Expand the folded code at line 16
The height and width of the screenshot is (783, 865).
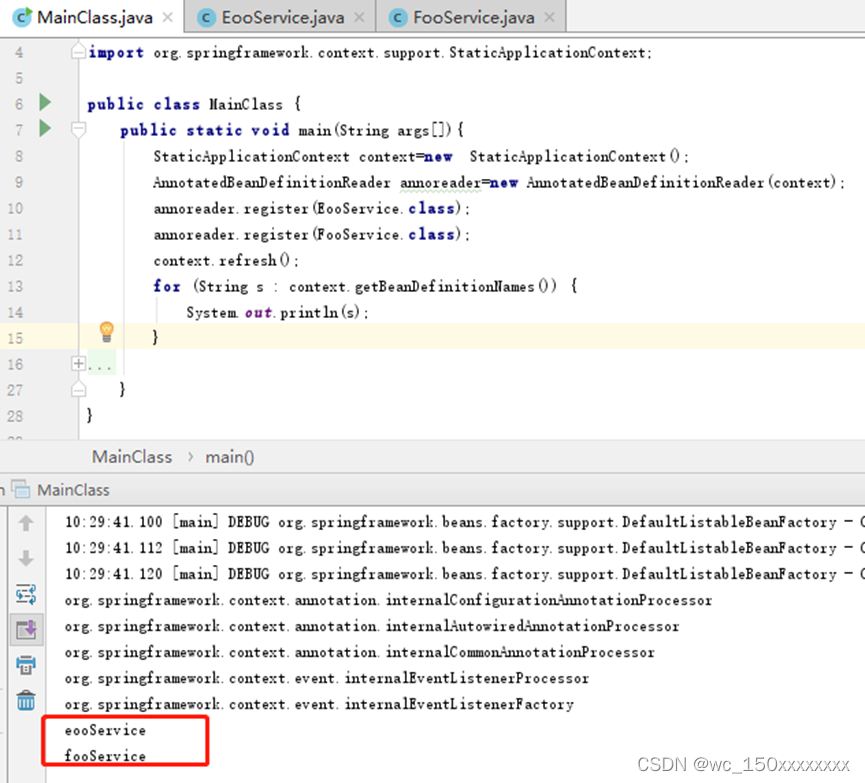coord(78,362)
